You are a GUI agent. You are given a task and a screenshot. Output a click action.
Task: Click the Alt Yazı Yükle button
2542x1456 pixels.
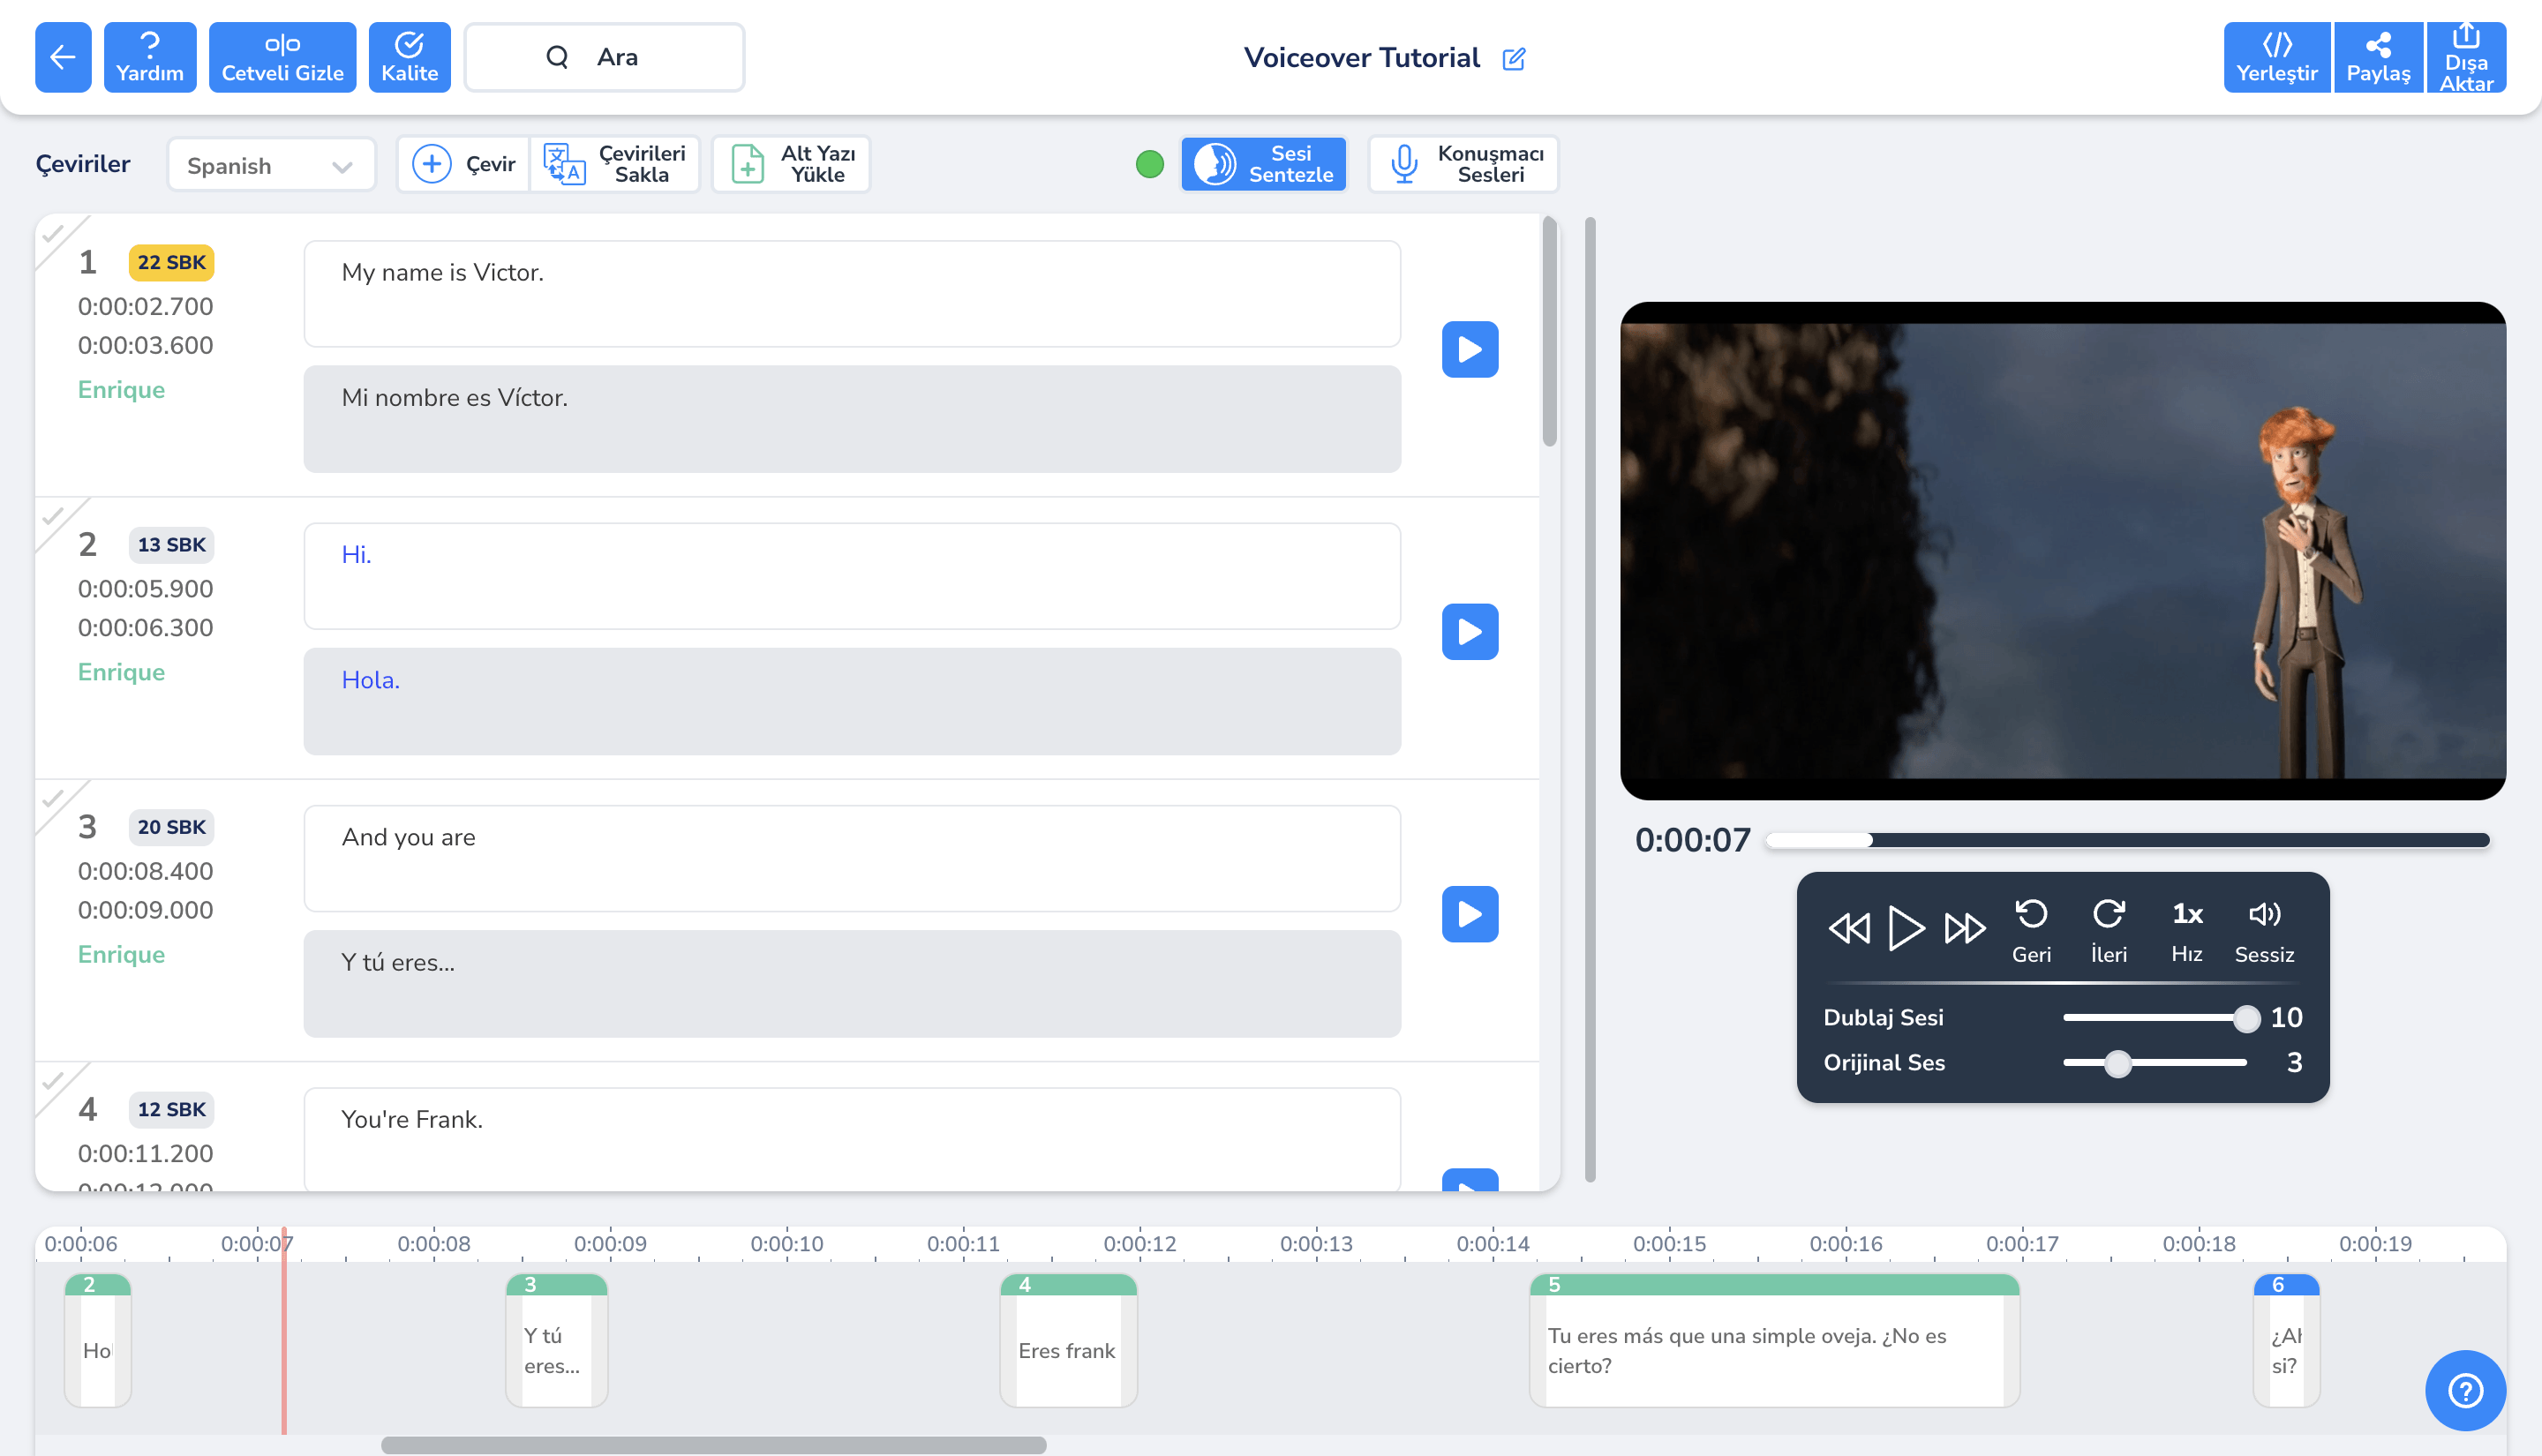pos(791,164)
